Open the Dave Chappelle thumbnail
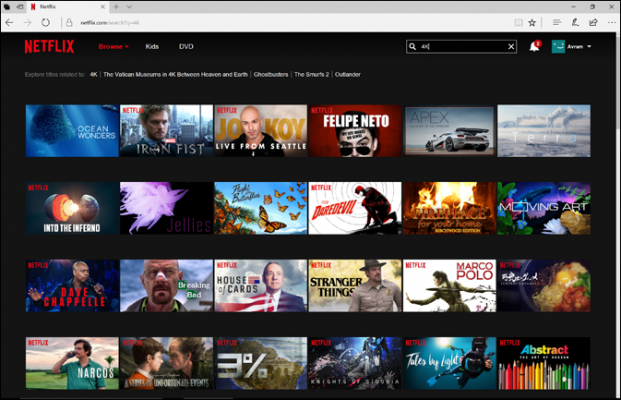 [72, 286]
